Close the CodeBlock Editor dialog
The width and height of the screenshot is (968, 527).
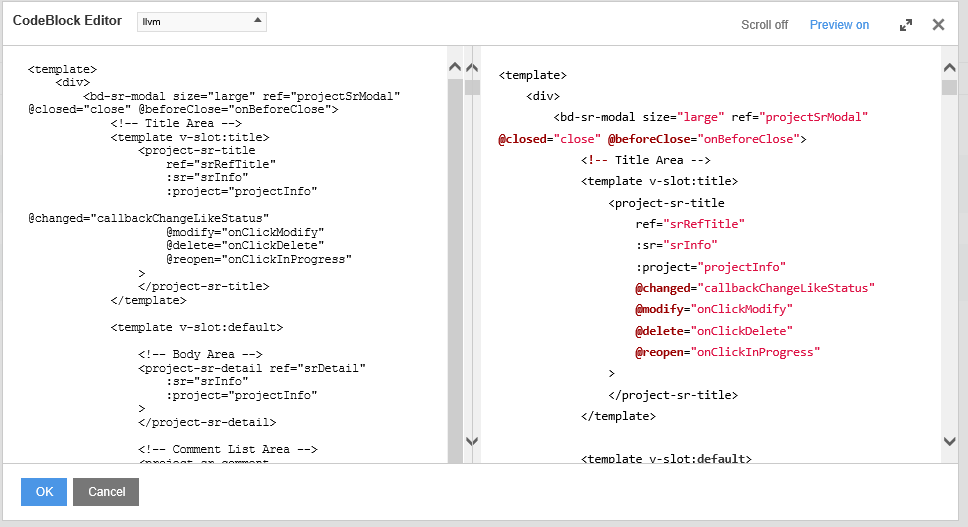click(938, 25)
